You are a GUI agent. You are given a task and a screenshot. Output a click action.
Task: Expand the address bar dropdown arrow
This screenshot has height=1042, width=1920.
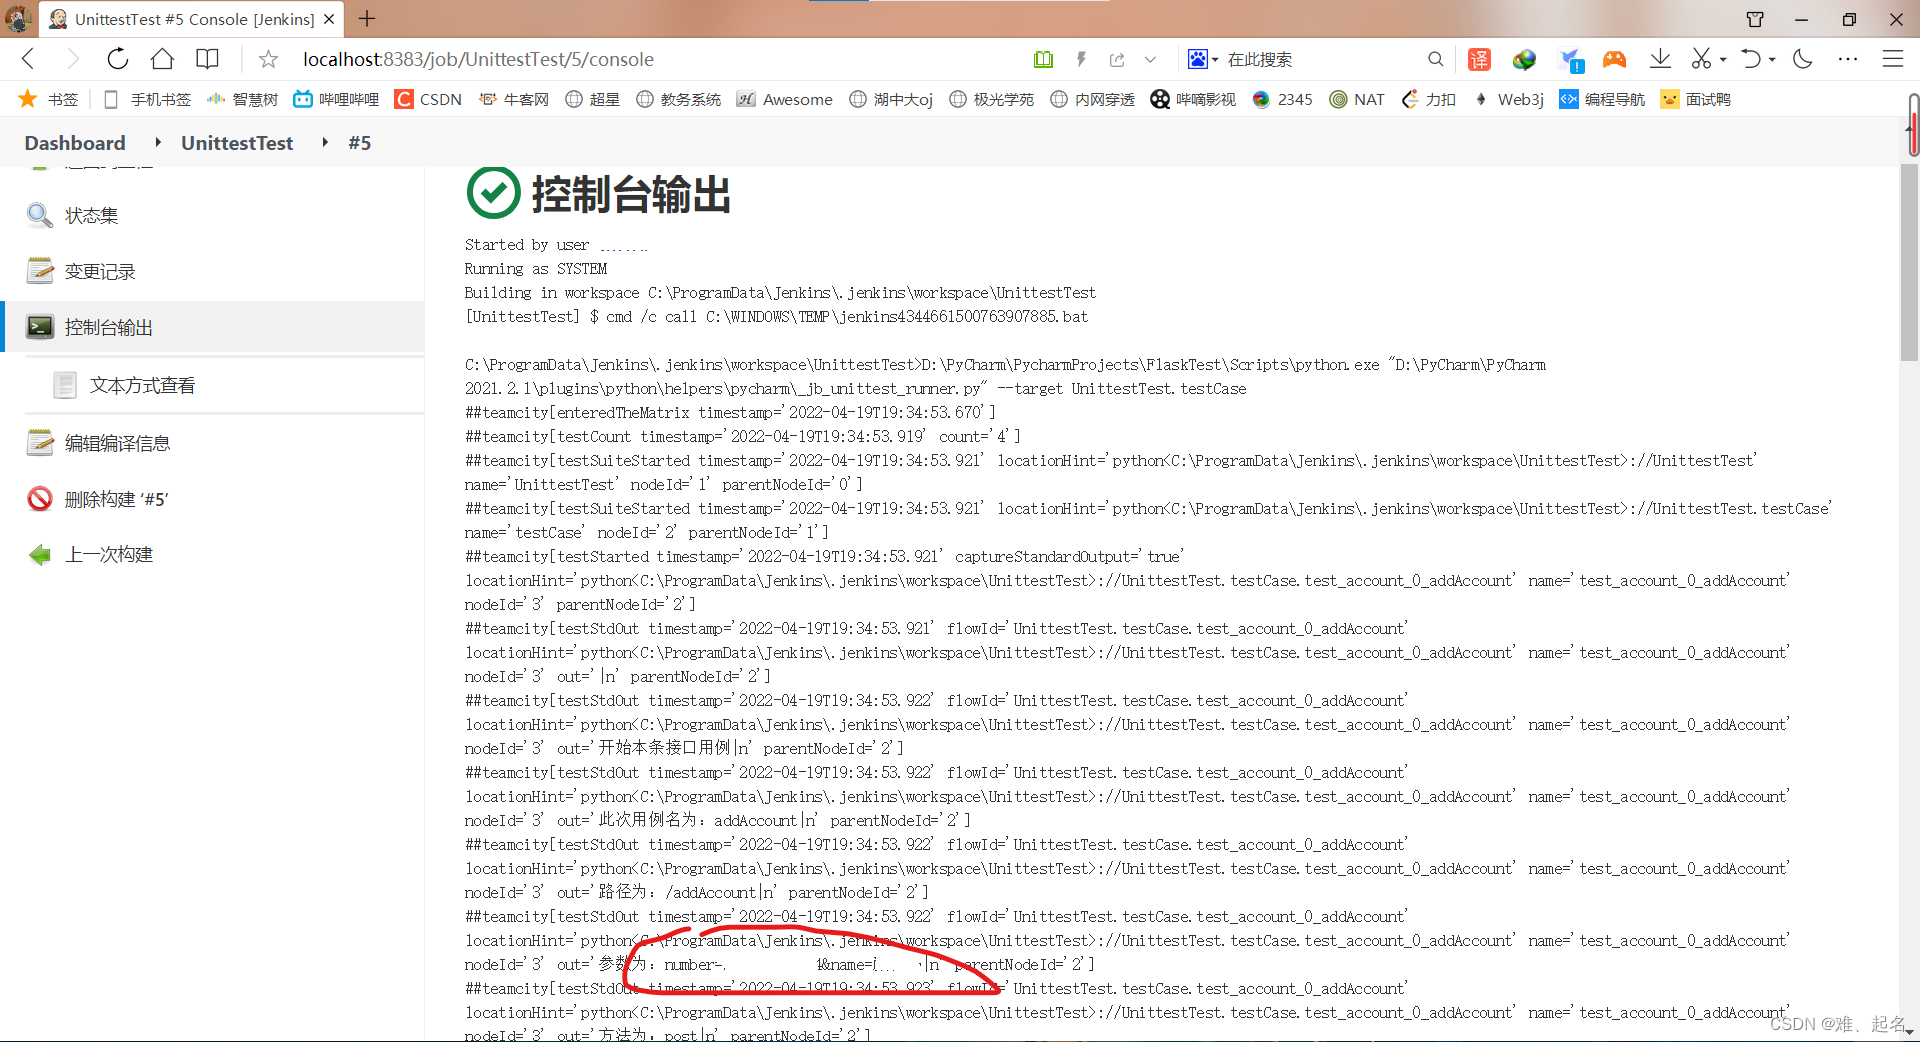[1150, 60]
